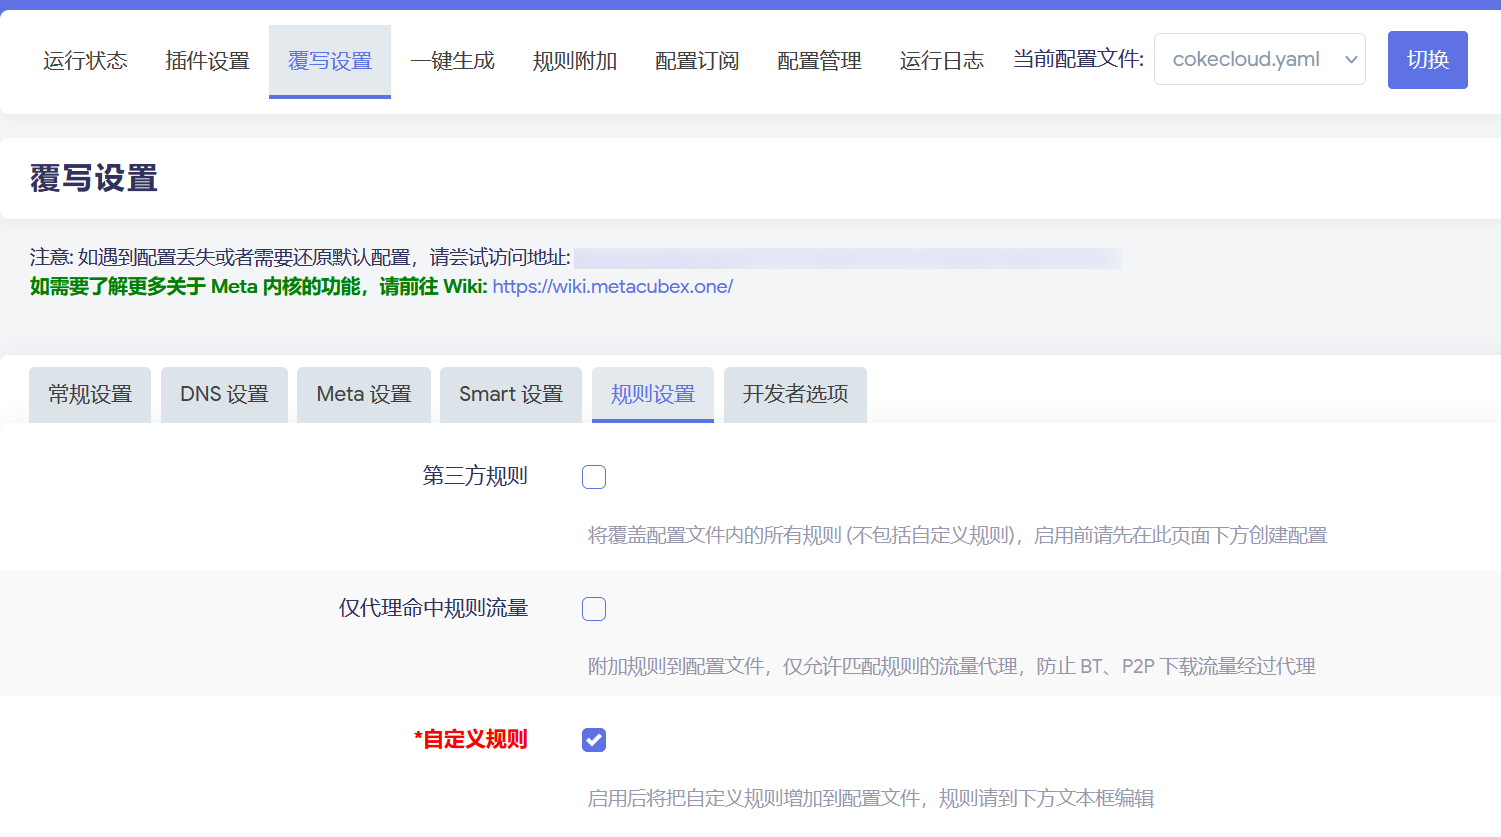Open the 一键生成 tab

(452, 61)
